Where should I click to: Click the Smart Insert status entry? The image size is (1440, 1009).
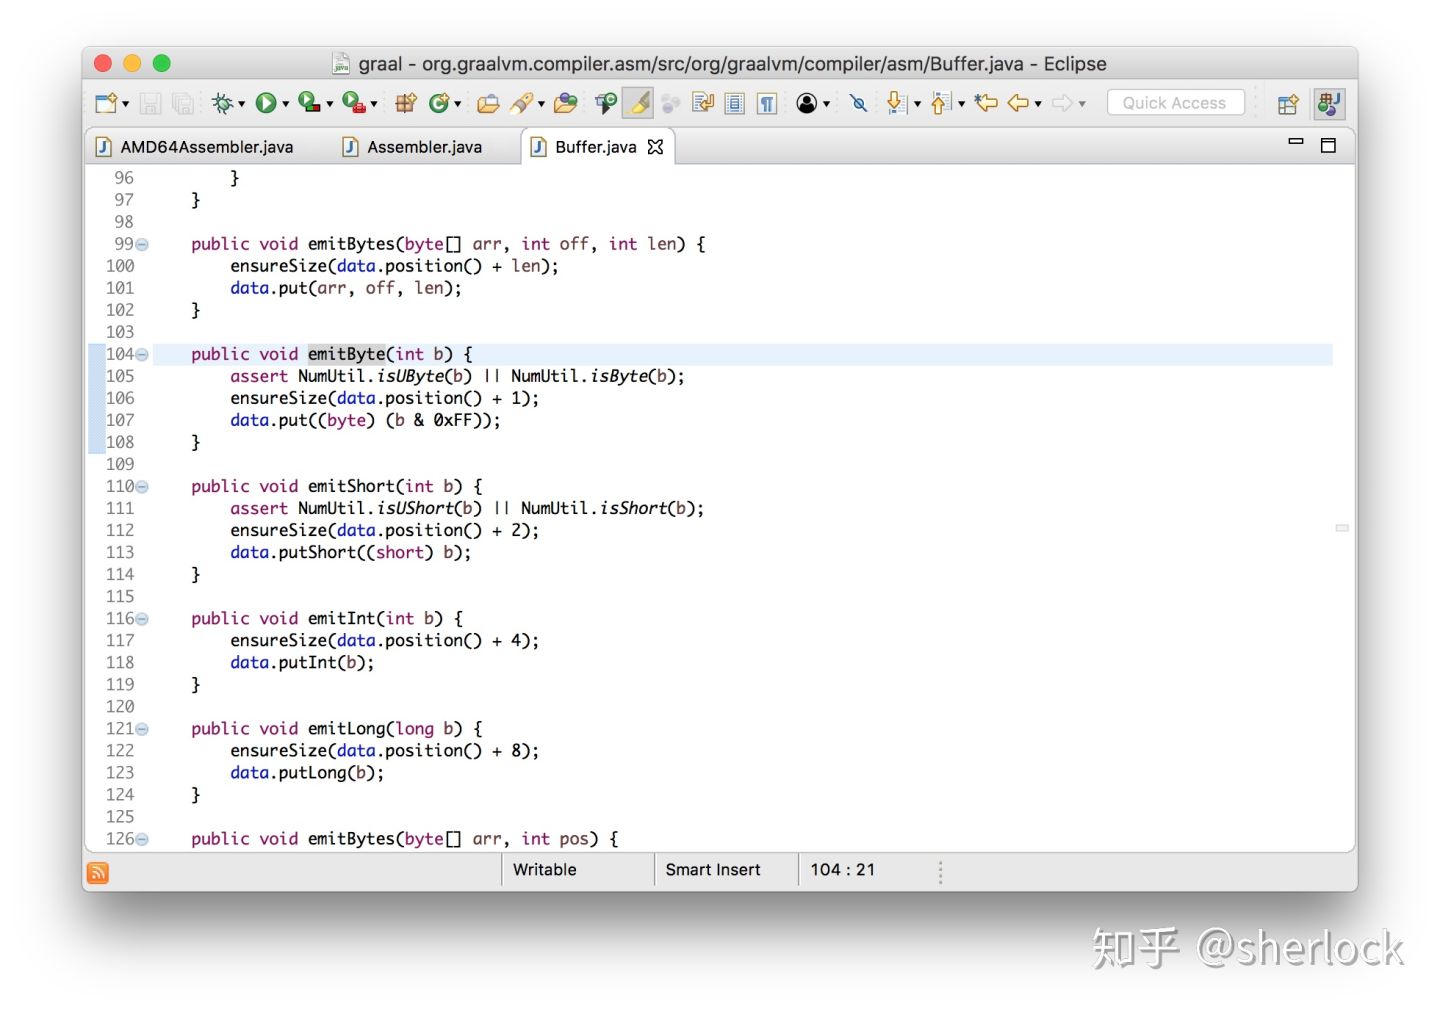click(713, 870)
